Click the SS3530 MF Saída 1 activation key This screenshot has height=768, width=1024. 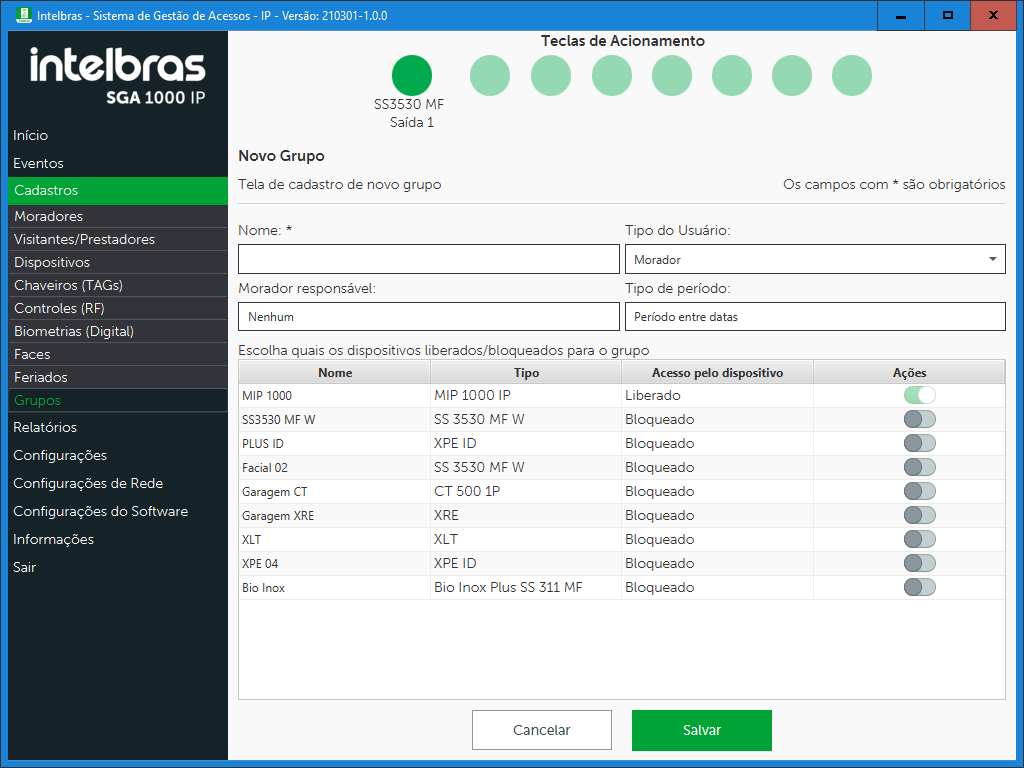pyautogui.click(x=412, y=76)
